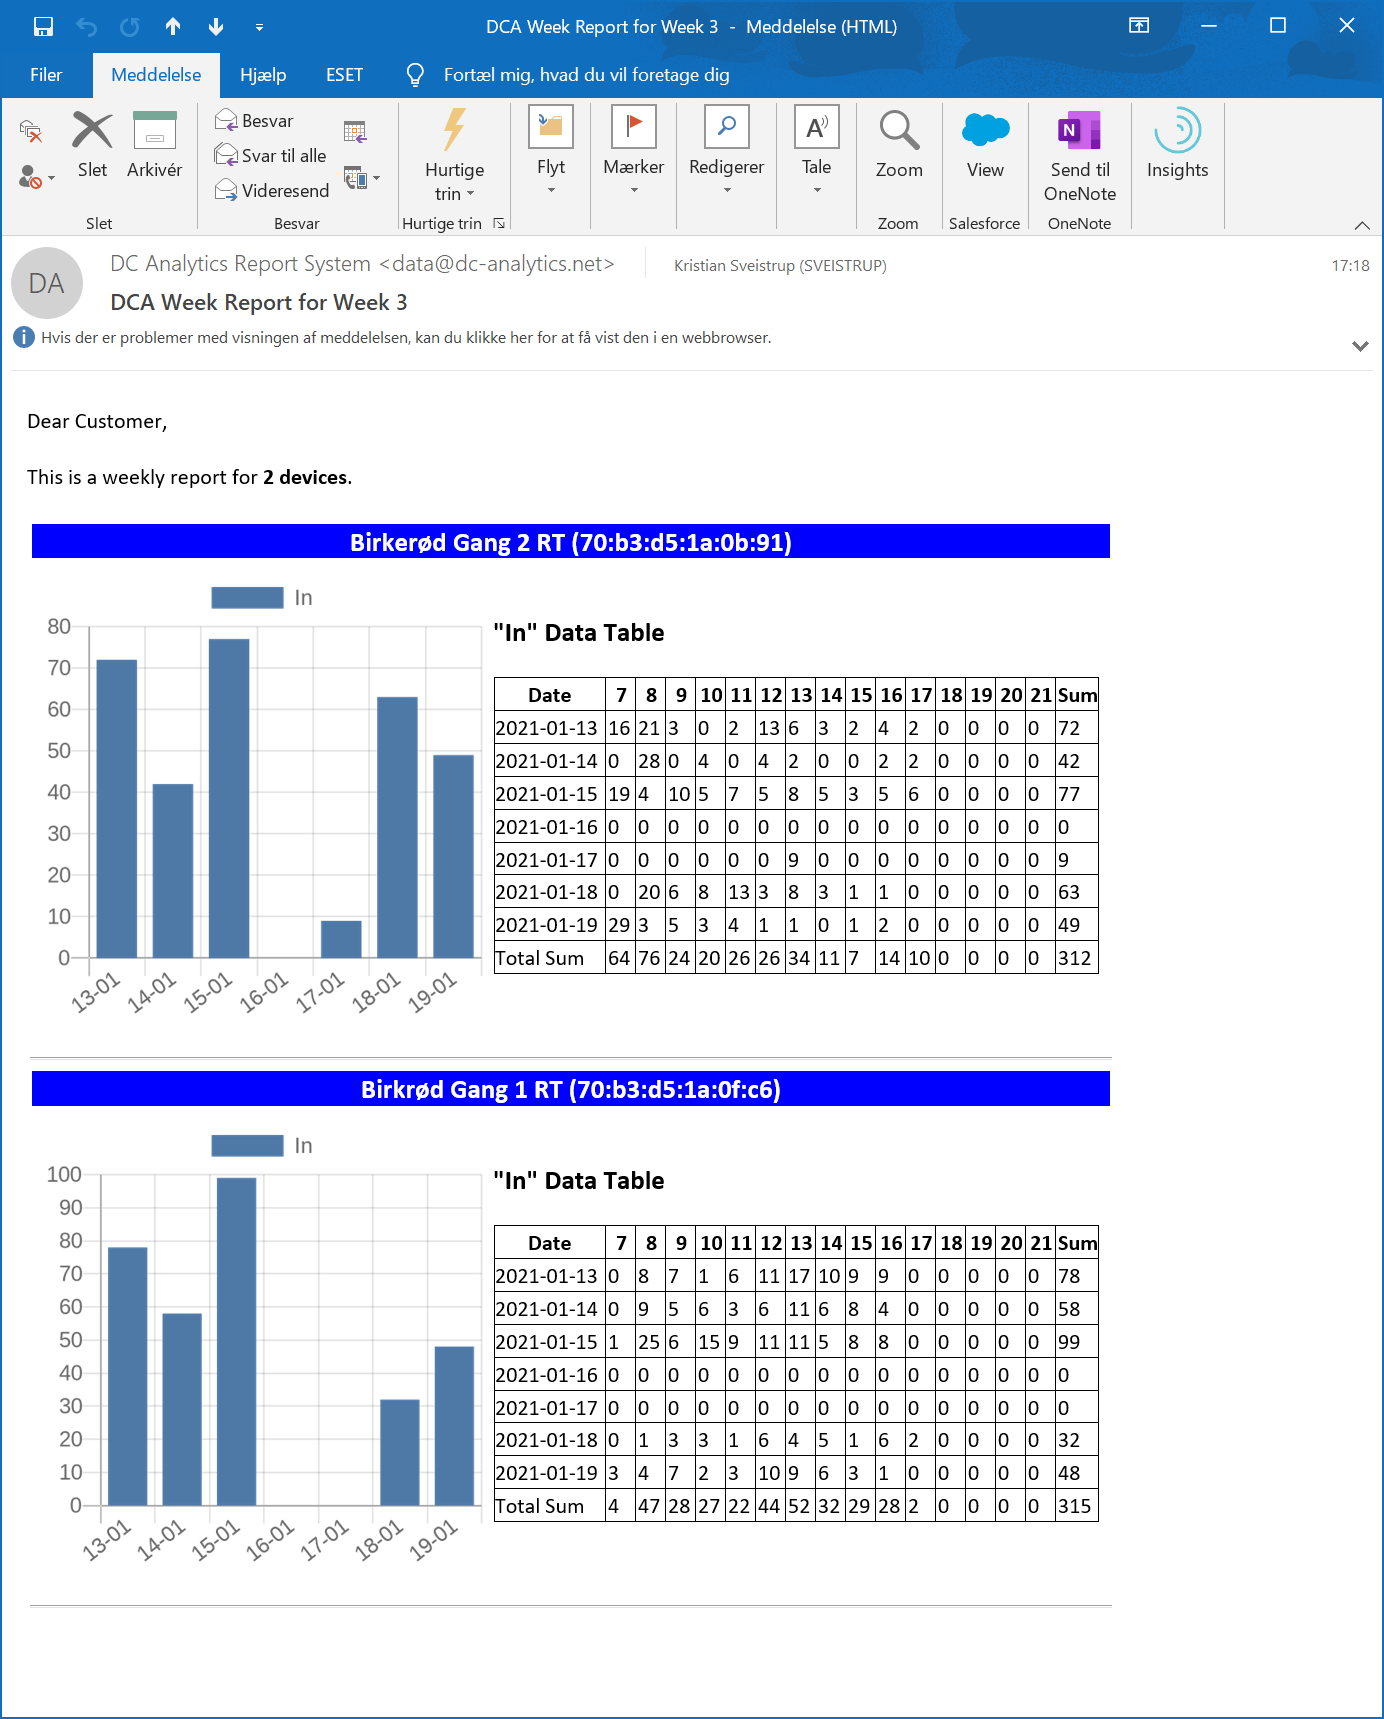This screenshot has width=1384, height=1719.
Task: Save using the floppy disk icon
Action: click(43, 27)
